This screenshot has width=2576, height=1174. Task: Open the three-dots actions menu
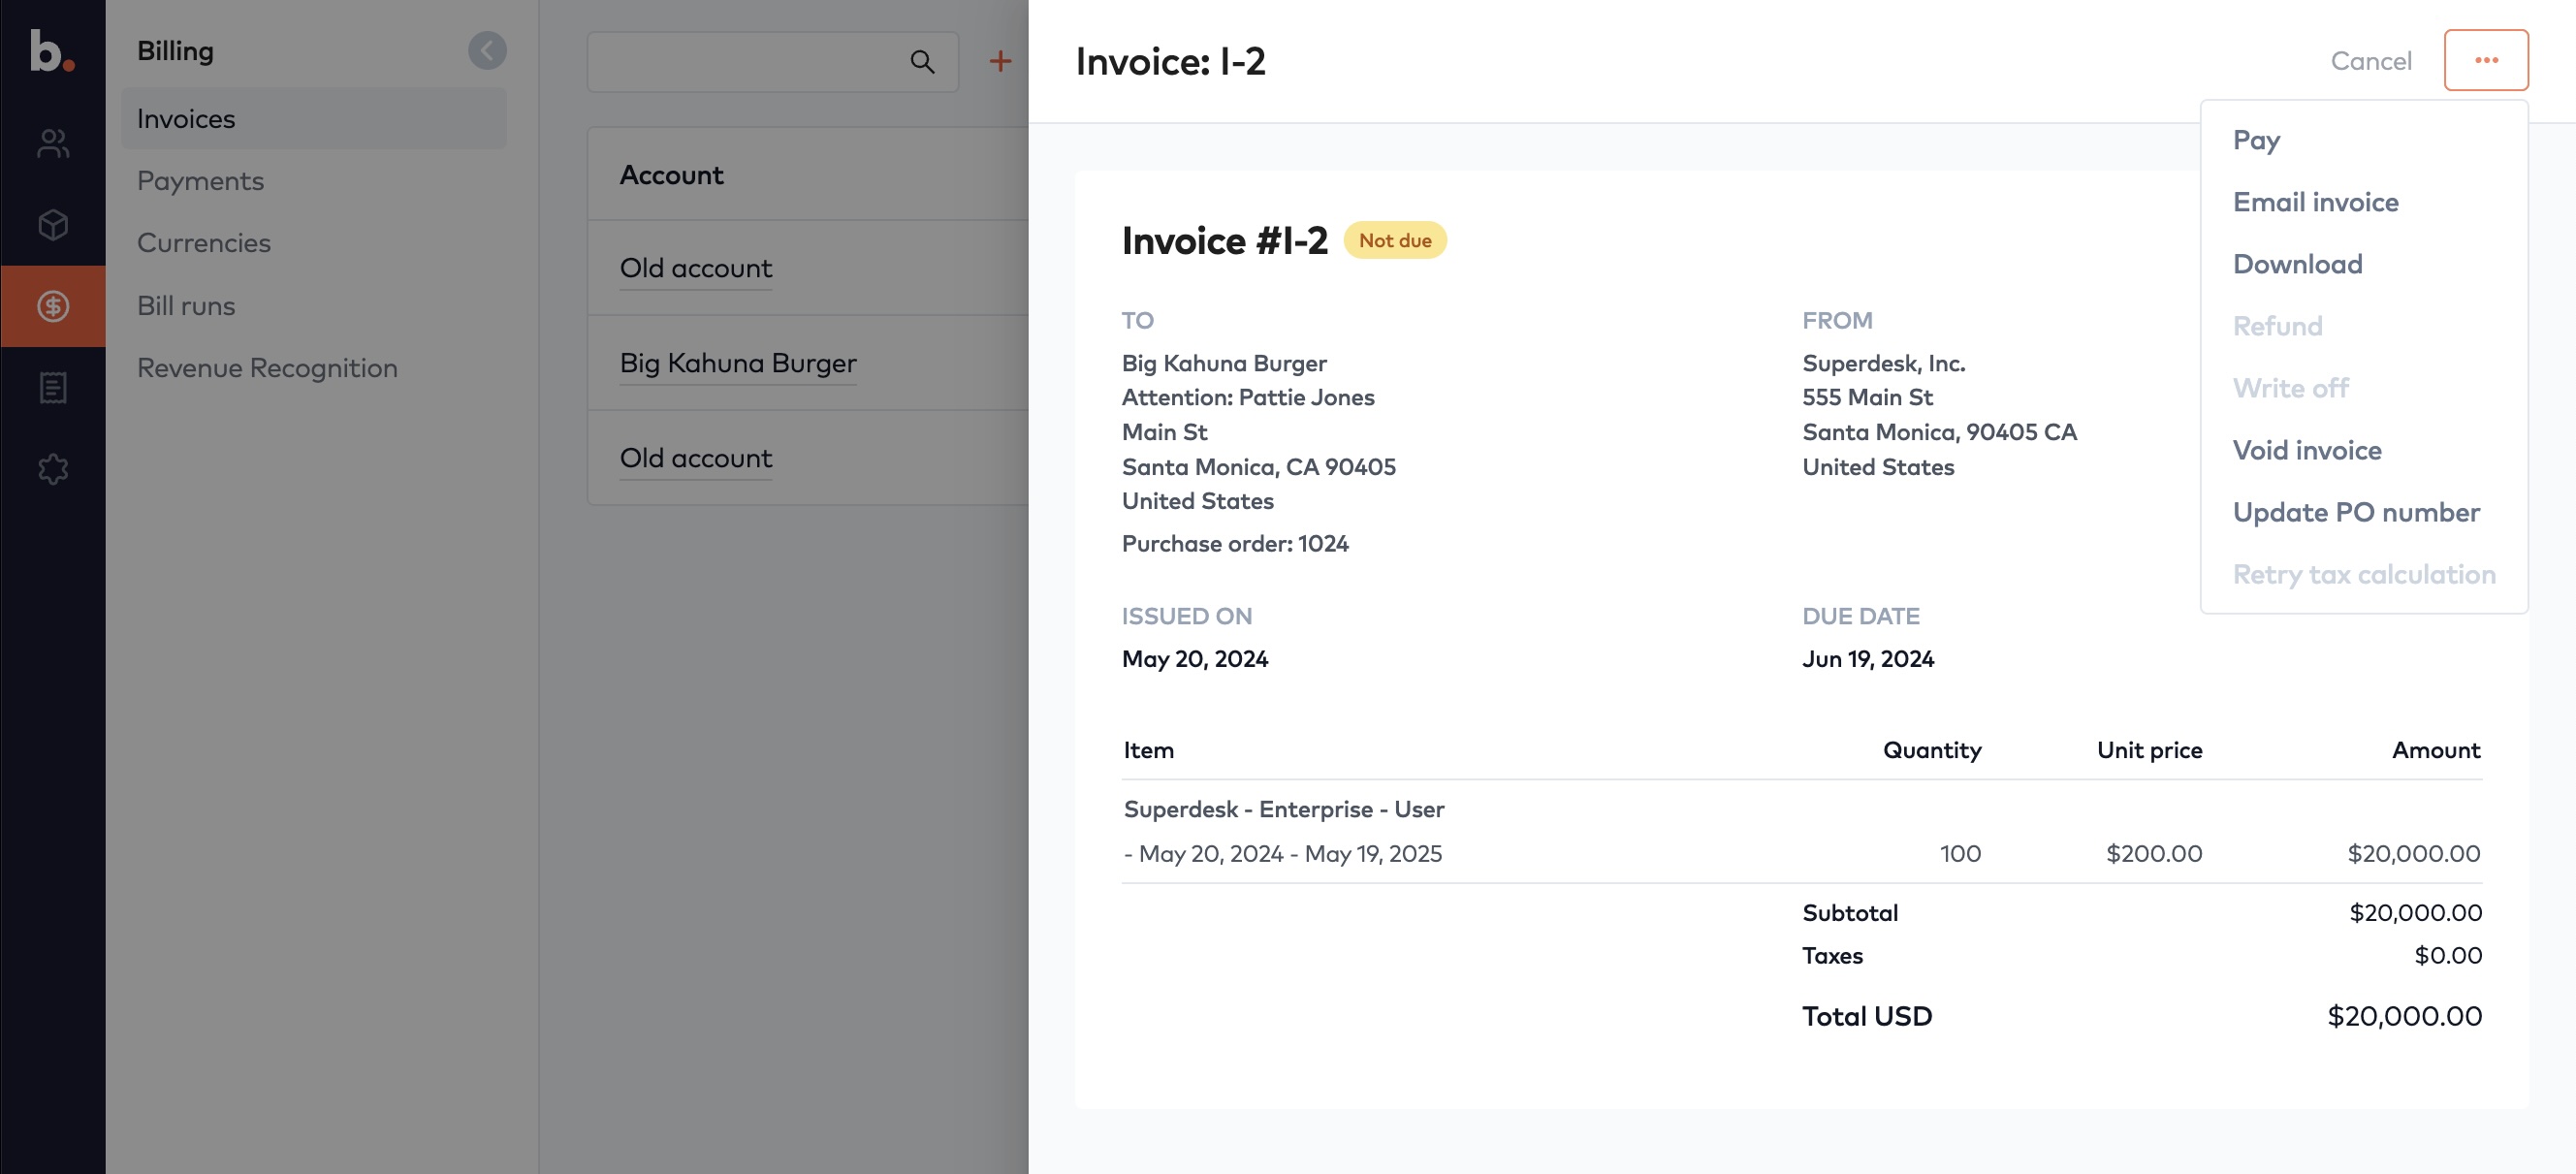(2486, 60)
